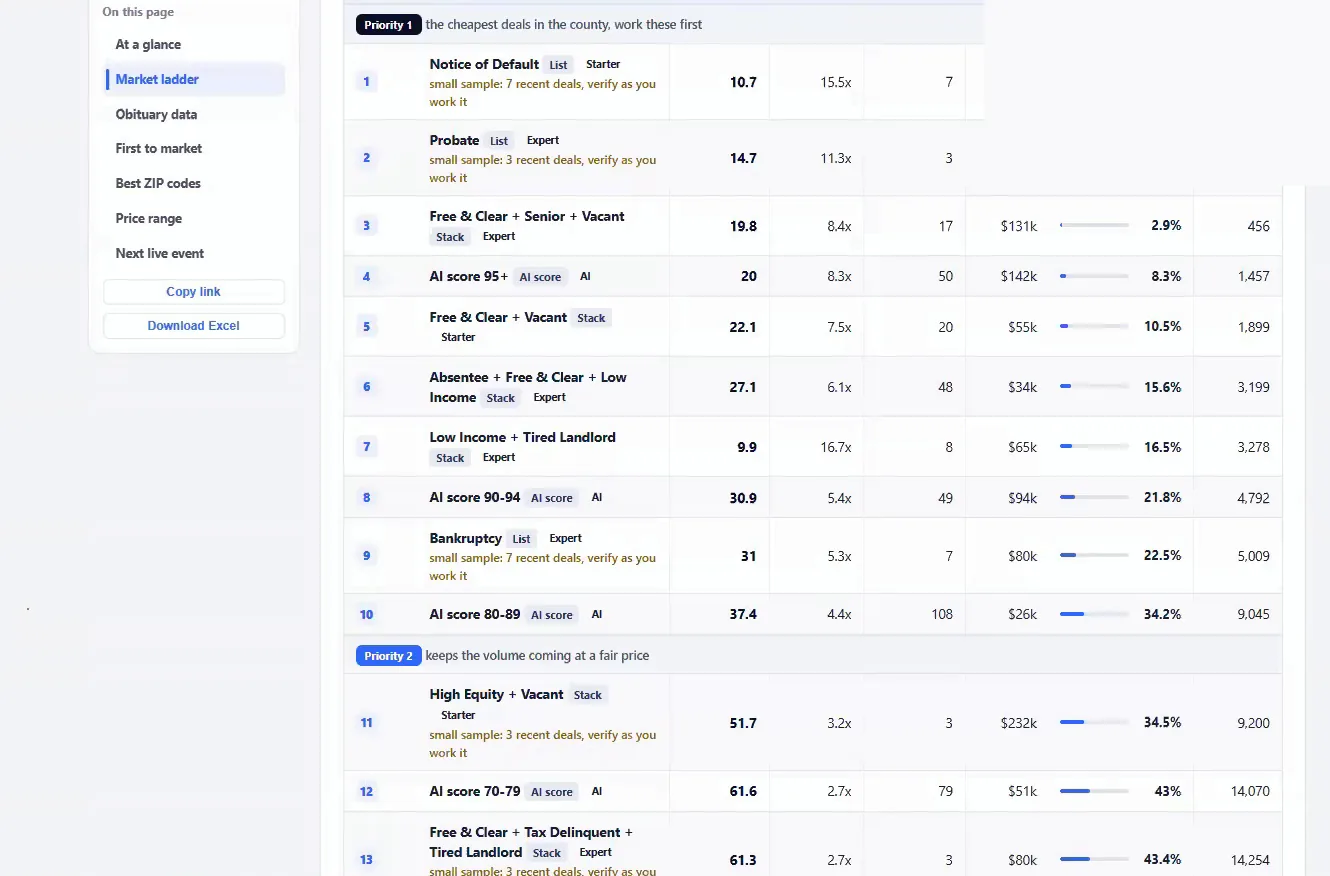
Task: Click the $55k value in Free & Clear + Vacant row
Action: [1022, 327]
